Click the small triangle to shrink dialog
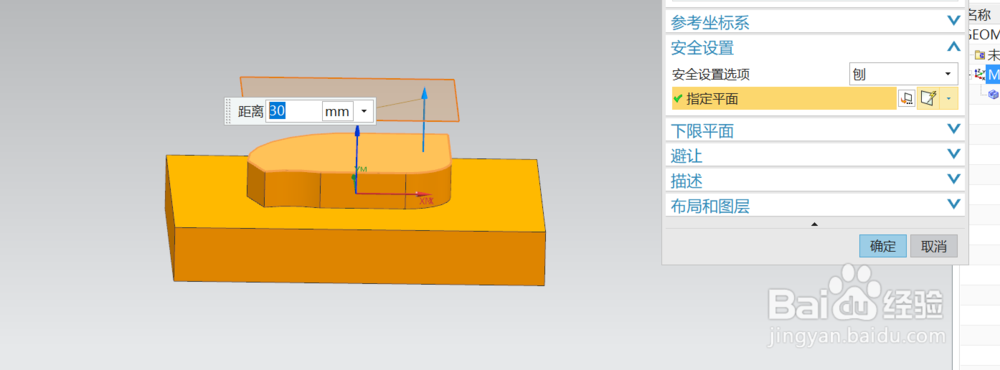Image resolution: width=1000 pixels, height=370 pixels. pos(814,224)
